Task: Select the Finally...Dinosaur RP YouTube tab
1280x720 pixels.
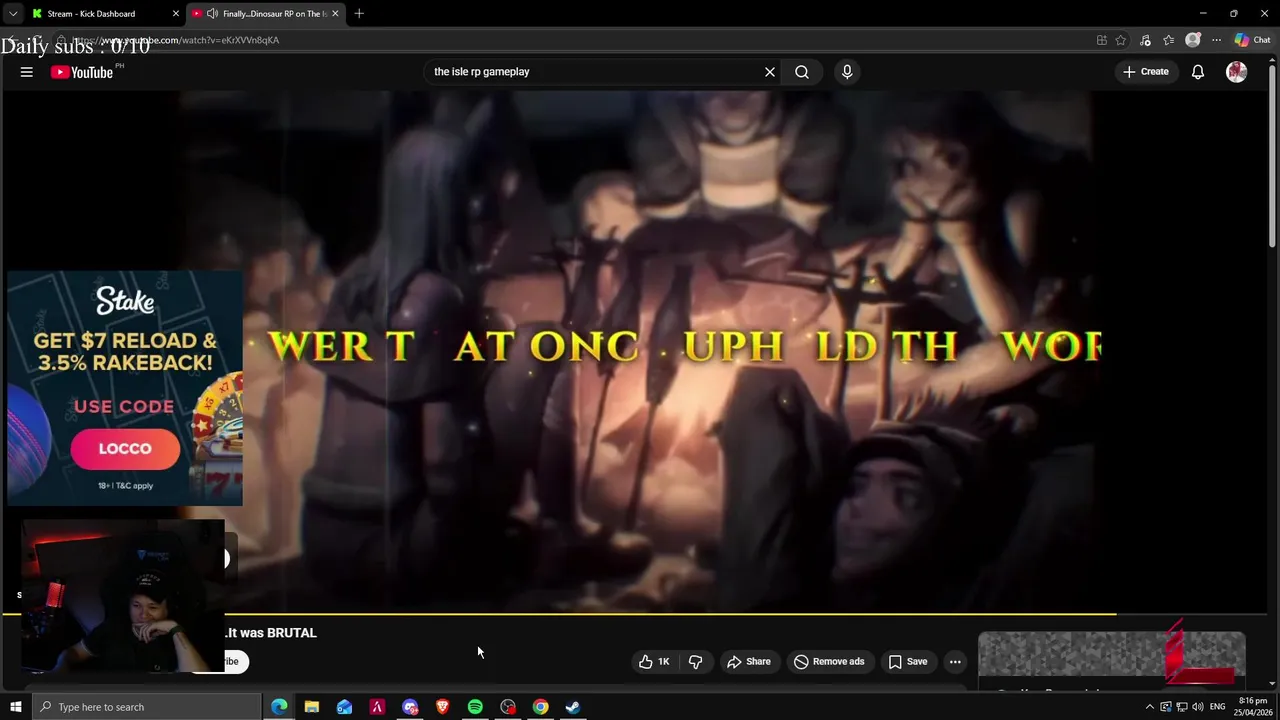Action: pyautogui.click(x=265, y=14)
